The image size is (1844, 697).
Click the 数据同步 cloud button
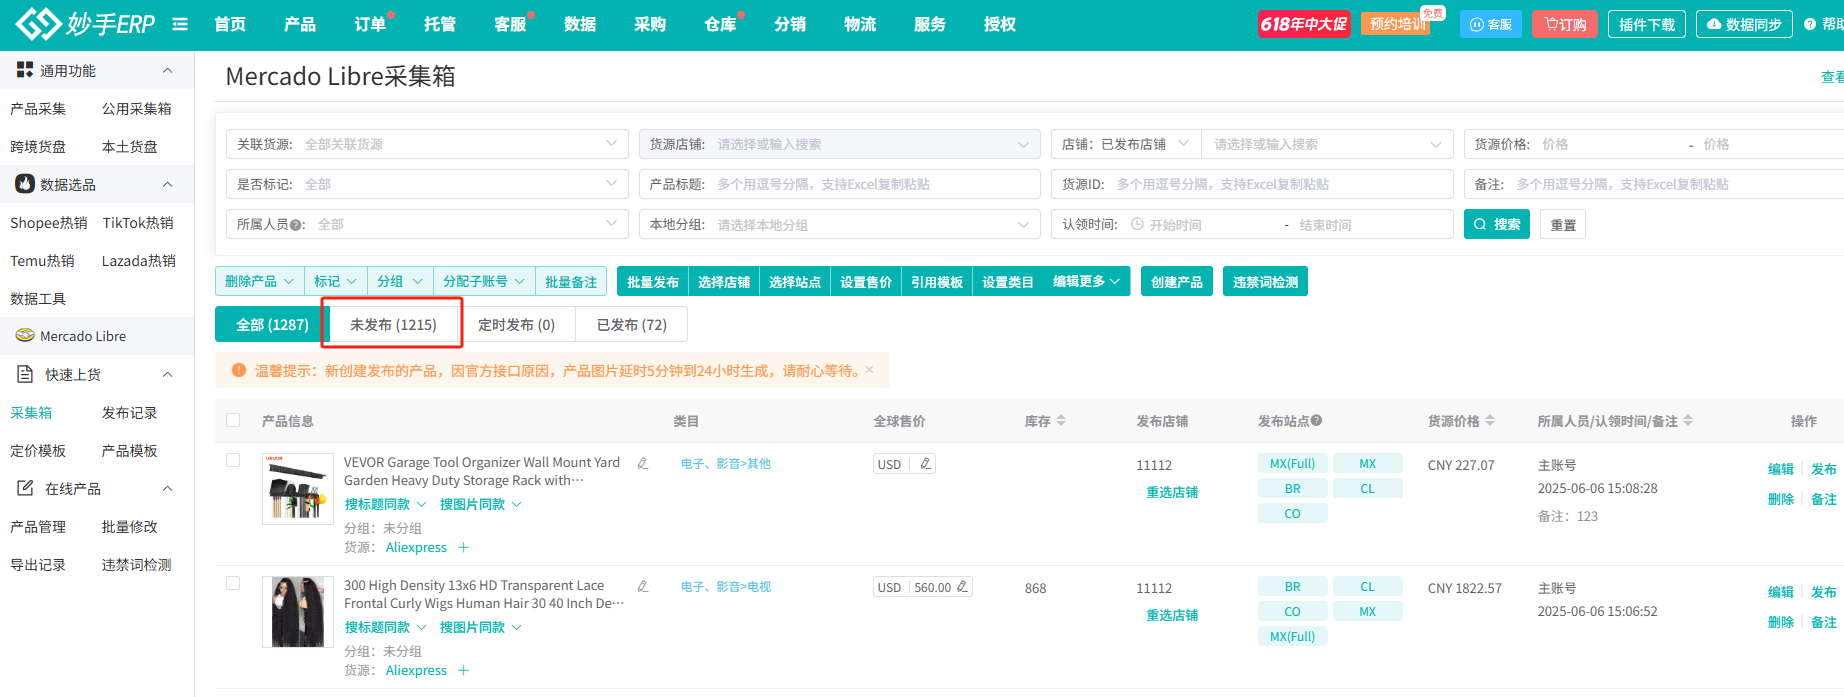click(x=1744, y=24)
